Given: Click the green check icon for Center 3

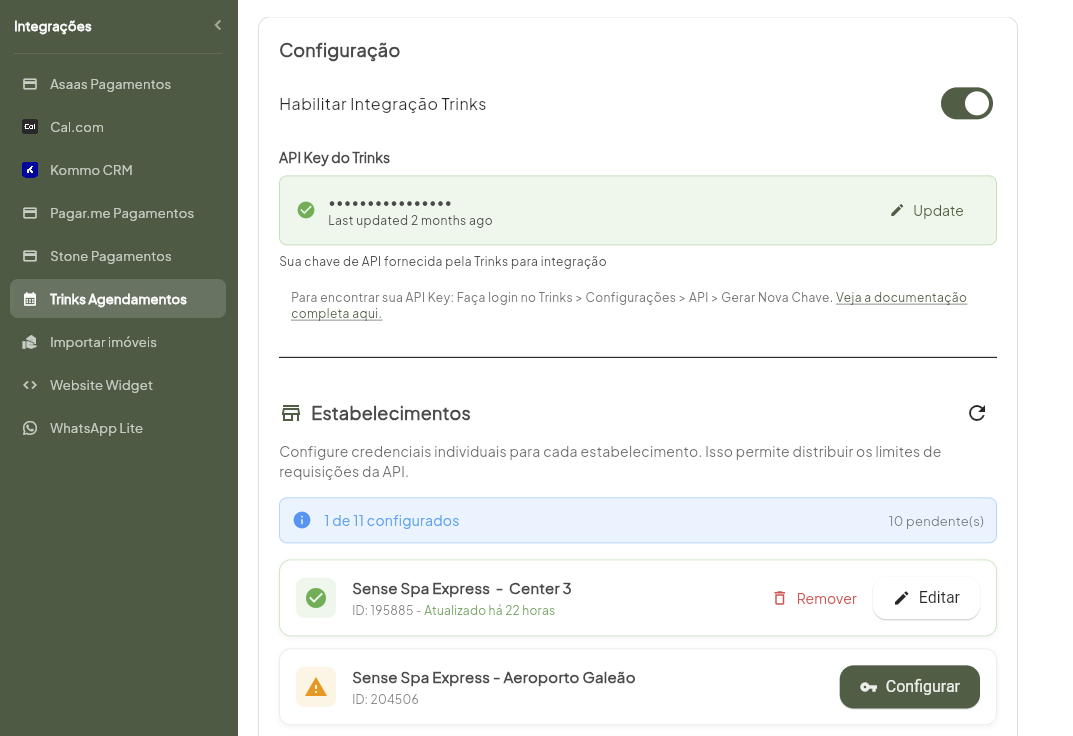Looking at the screenshot, I should pyautogui.click(x=316, y=598).
